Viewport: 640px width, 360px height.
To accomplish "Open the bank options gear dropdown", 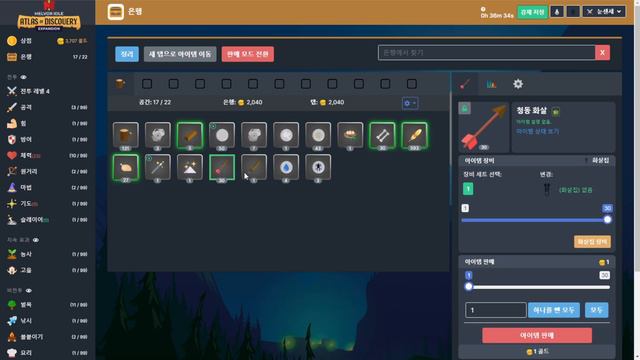I will coord(409,103).
